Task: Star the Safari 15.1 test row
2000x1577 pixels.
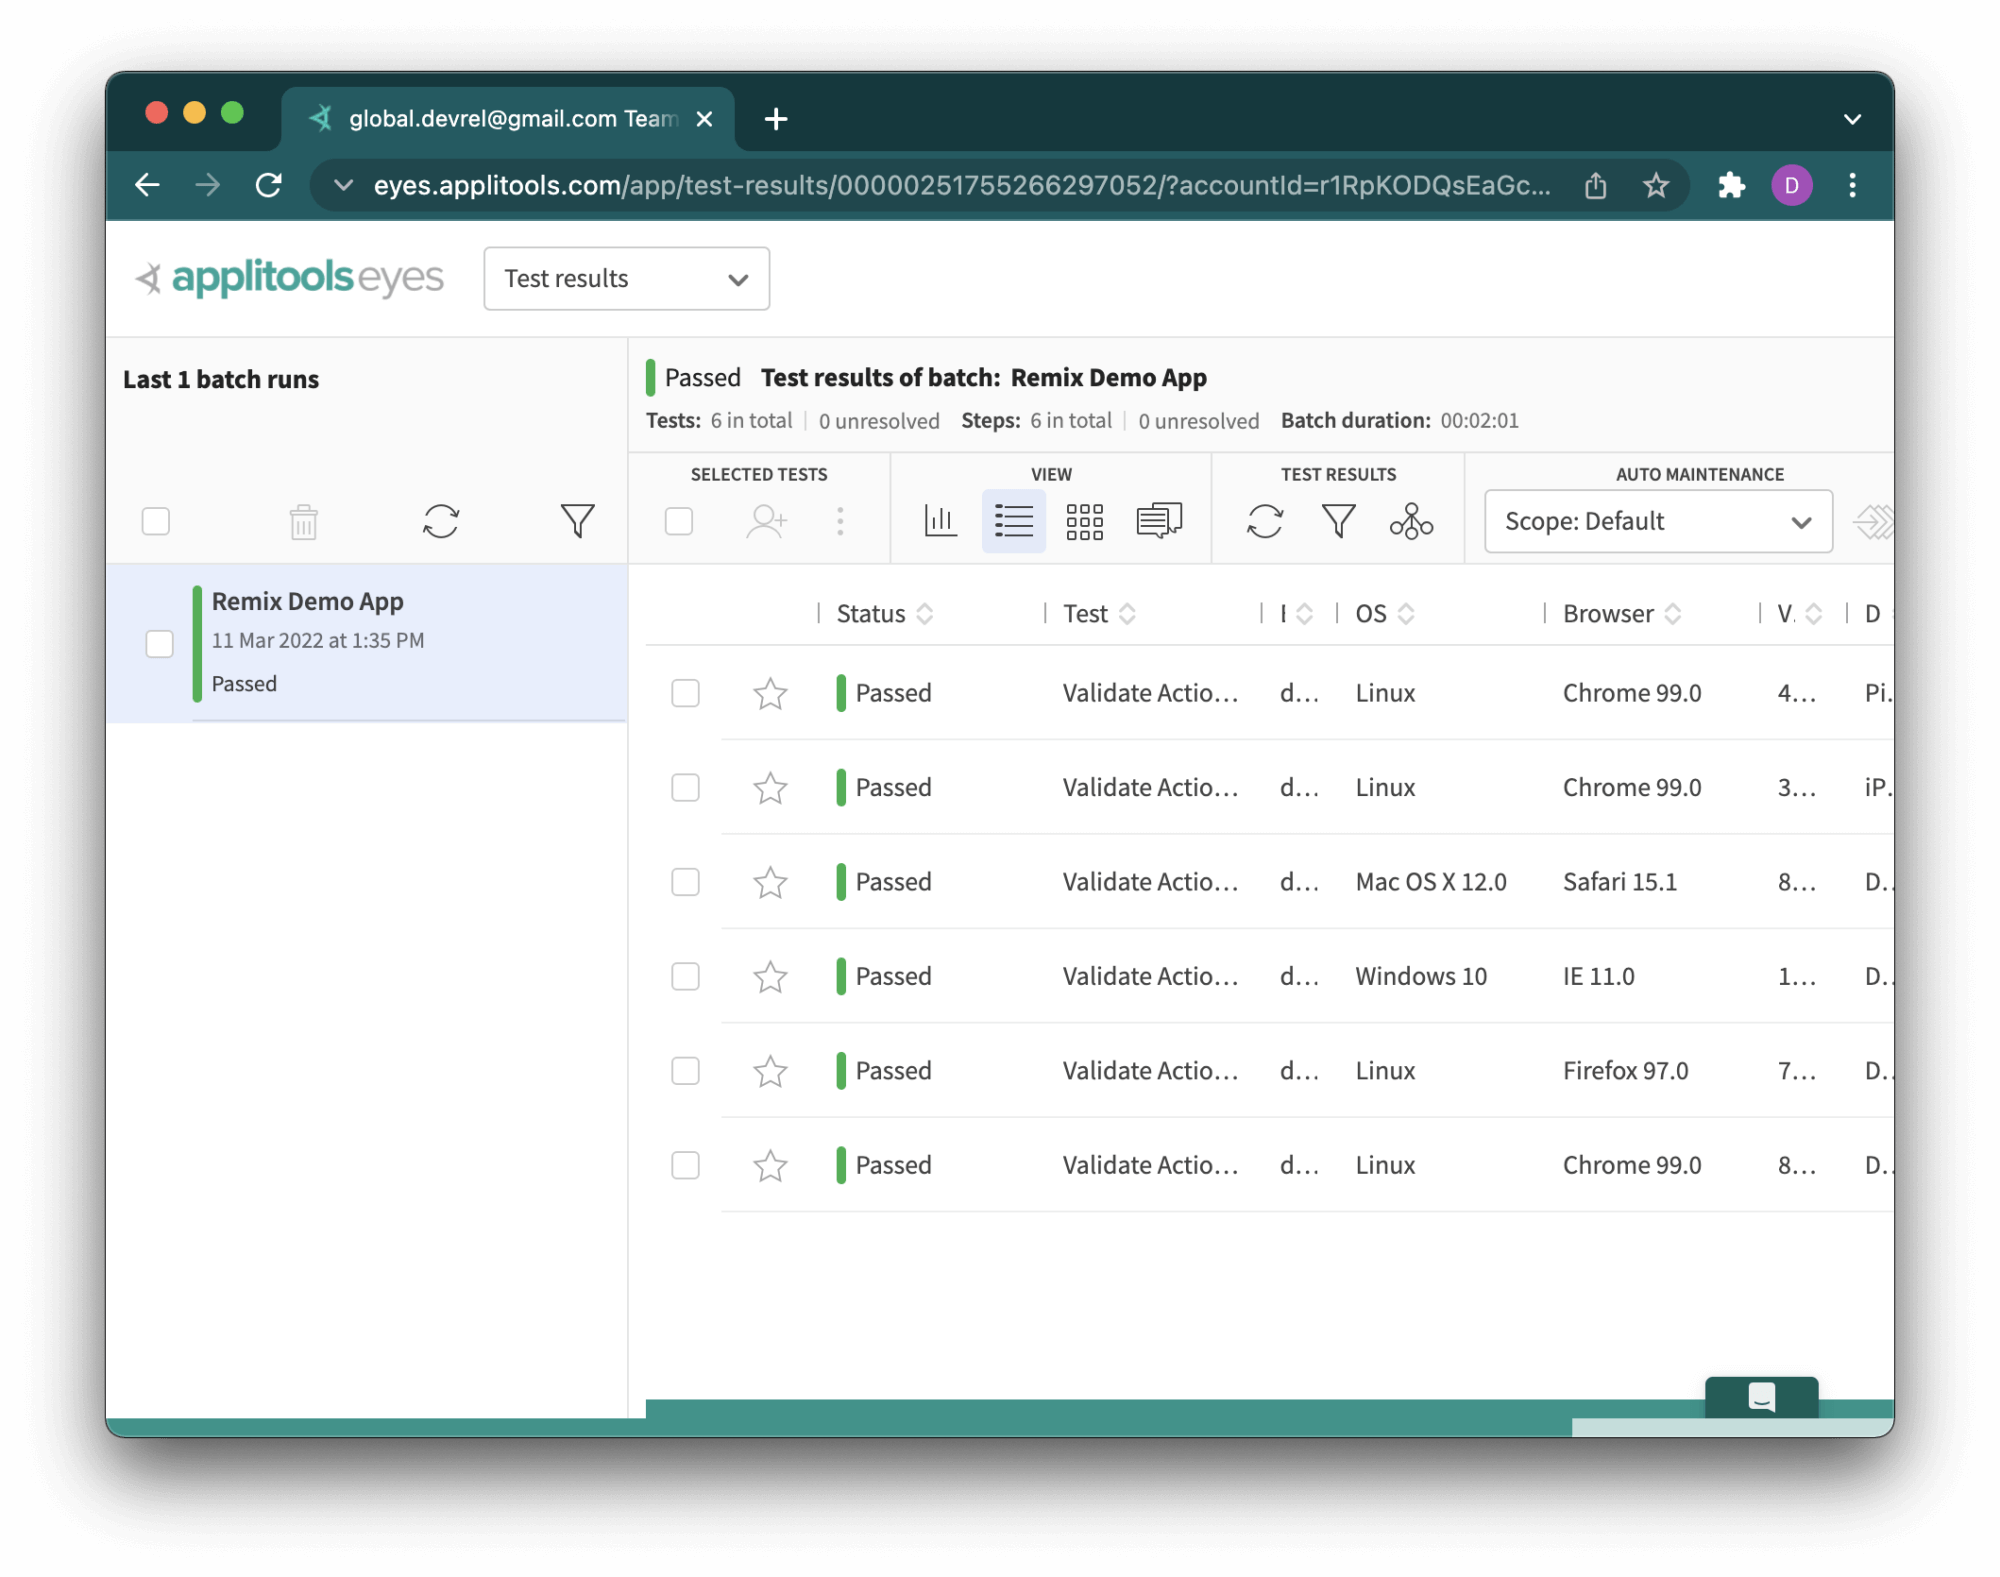Action: [x=770, y=882]
